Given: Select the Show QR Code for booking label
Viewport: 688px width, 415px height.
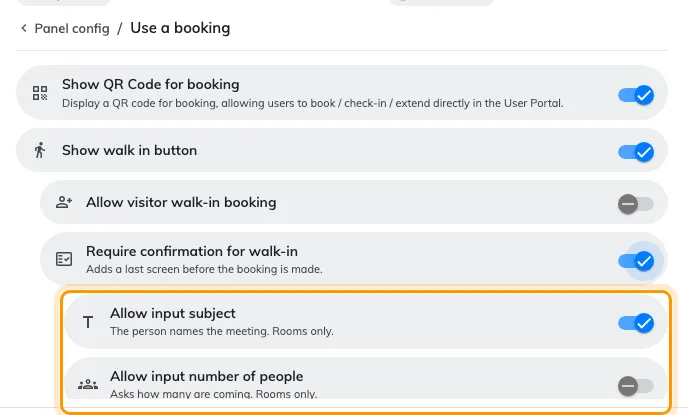Looking at the screenshot, I should pos(150,84).
